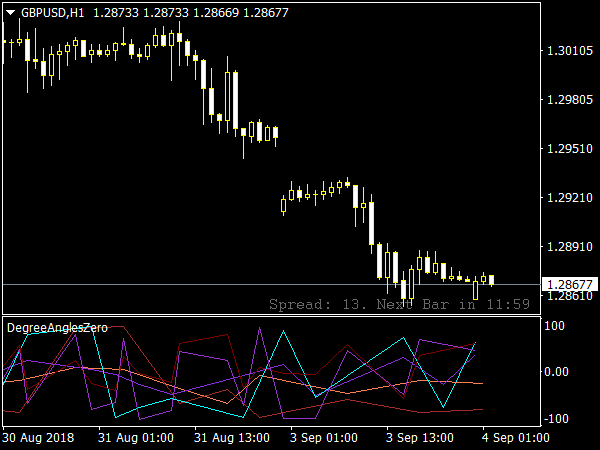Image resolution: width=600 pixels, height=450 pixels.
Task: Click the 30 Aug 2018 time label
Action: (38, 437)
